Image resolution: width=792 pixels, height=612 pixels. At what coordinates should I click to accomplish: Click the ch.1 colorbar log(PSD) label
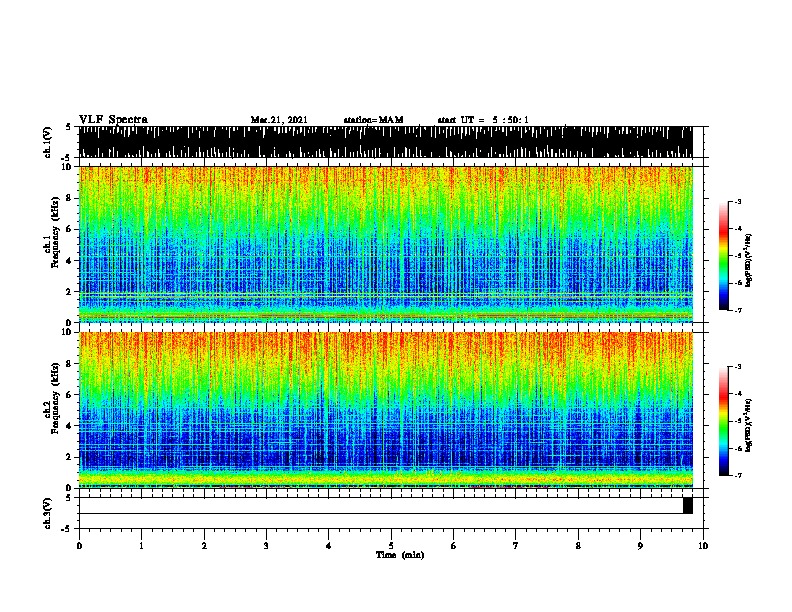pyautogui.click(x=748, y=261)
